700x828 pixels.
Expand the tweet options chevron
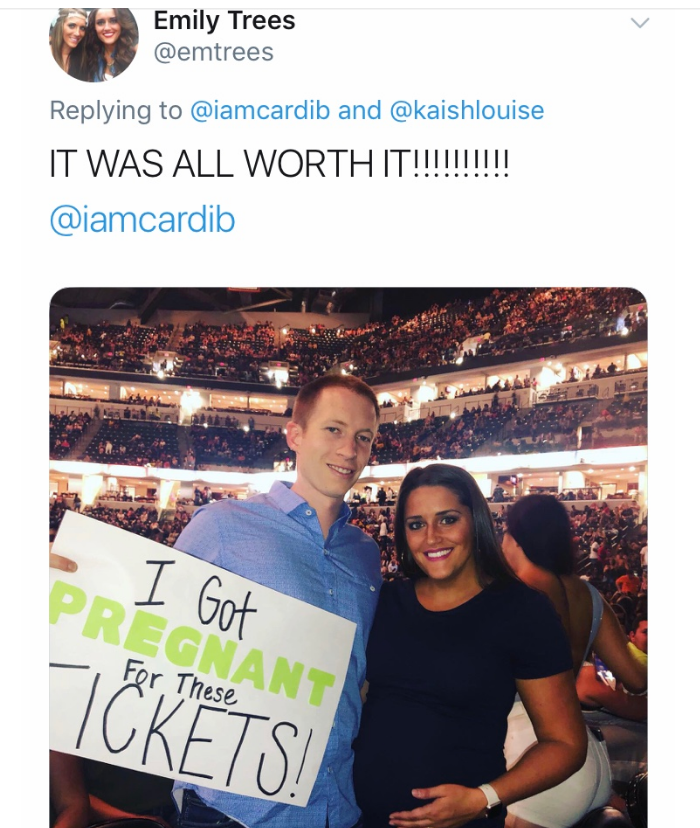(640, 23)
